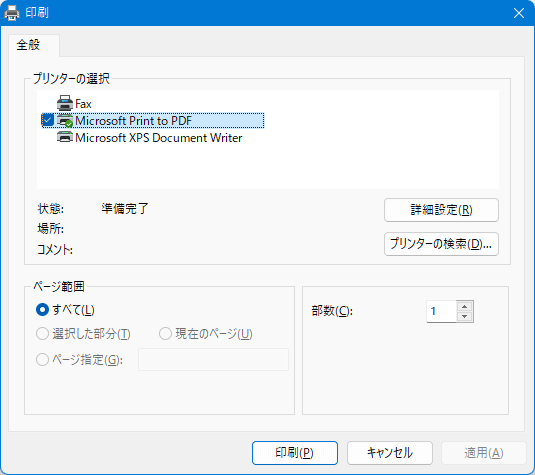The image size is (535, 475).
Task: Click the 適用(A) button
Action: point(484,453)
